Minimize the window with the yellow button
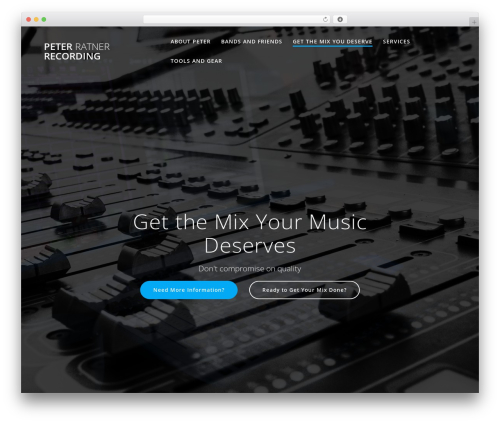This screenshot has width=500, height=423. point(36,19)
